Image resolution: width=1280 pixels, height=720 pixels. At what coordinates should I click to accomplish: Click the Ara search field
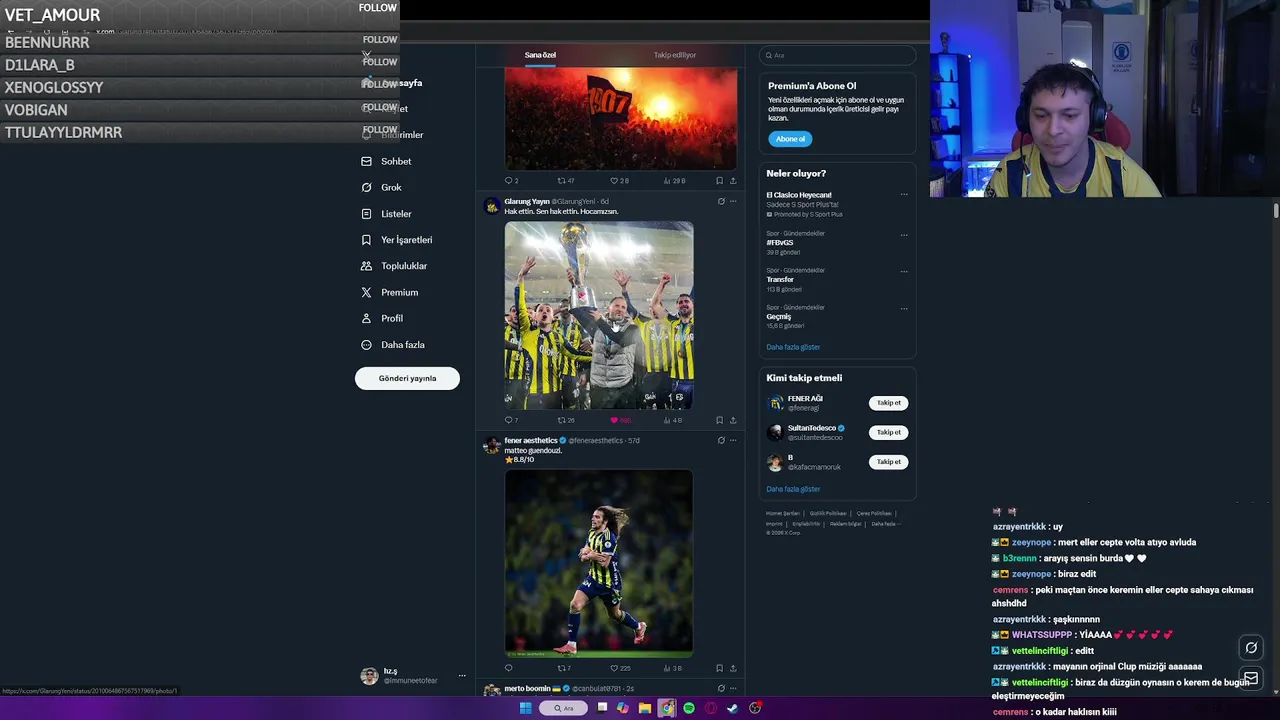click(x=837, y=55)
